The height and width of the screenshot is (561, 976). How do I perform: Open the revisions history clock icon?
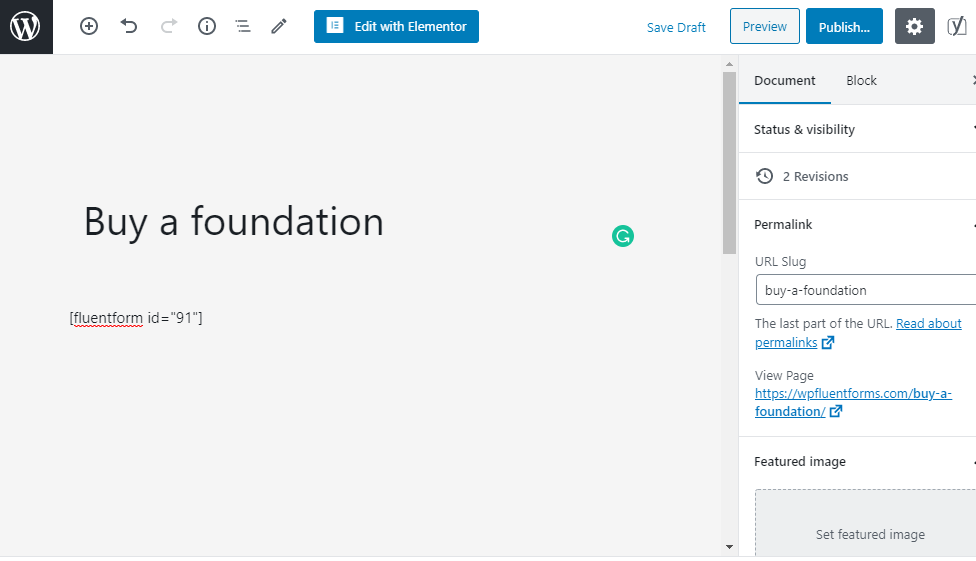pos(764,176)
